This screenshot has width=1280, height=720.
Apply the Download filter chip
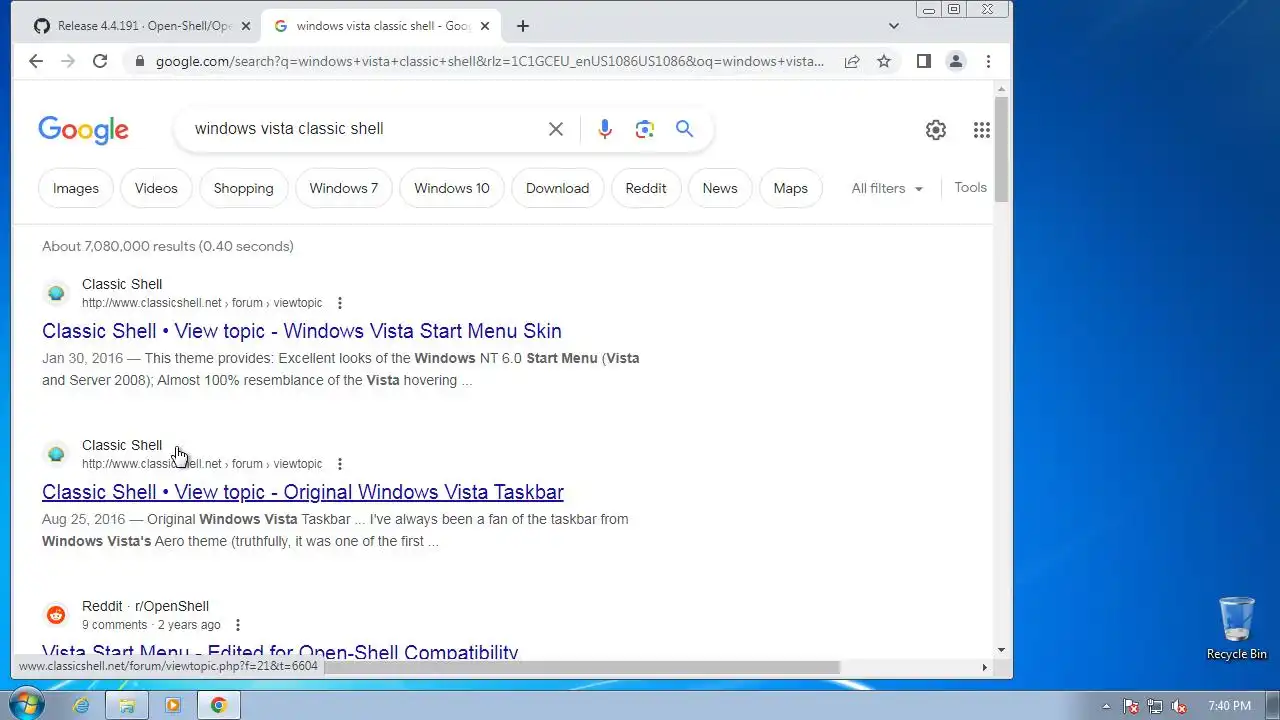coord(557,188)
